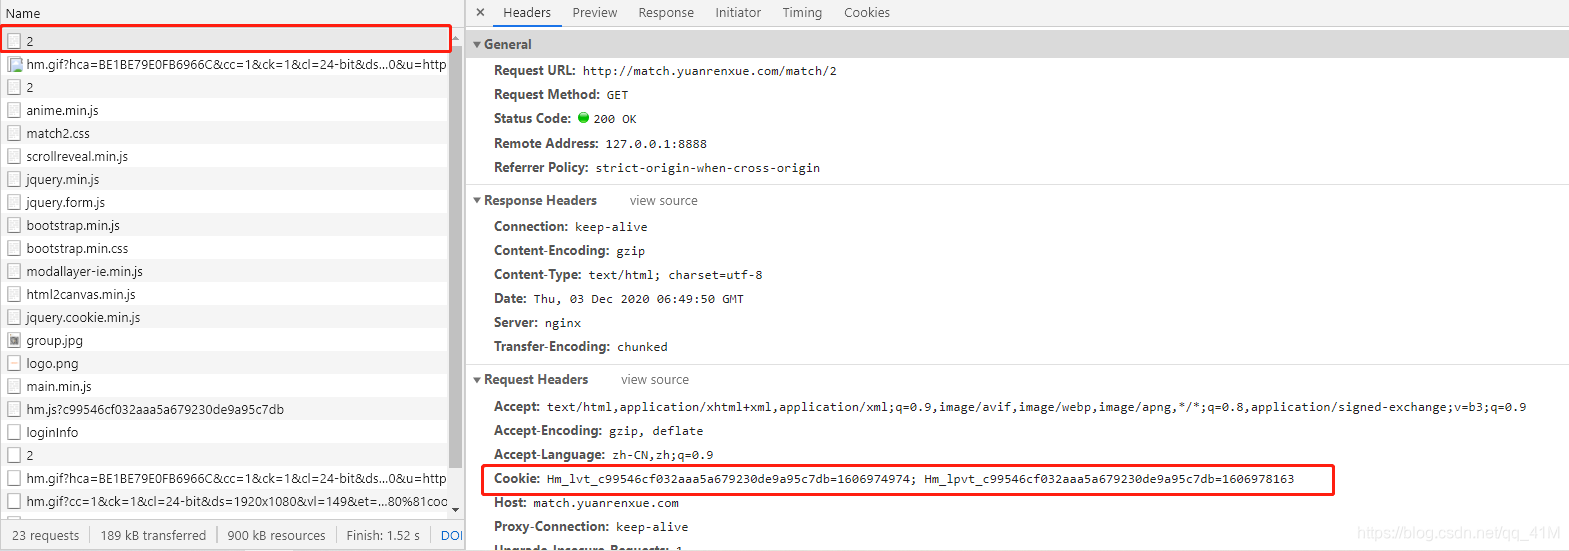Close the request details panel
Image resolution: width=1569 pixels, height=551 pixels.
[480, 12]
